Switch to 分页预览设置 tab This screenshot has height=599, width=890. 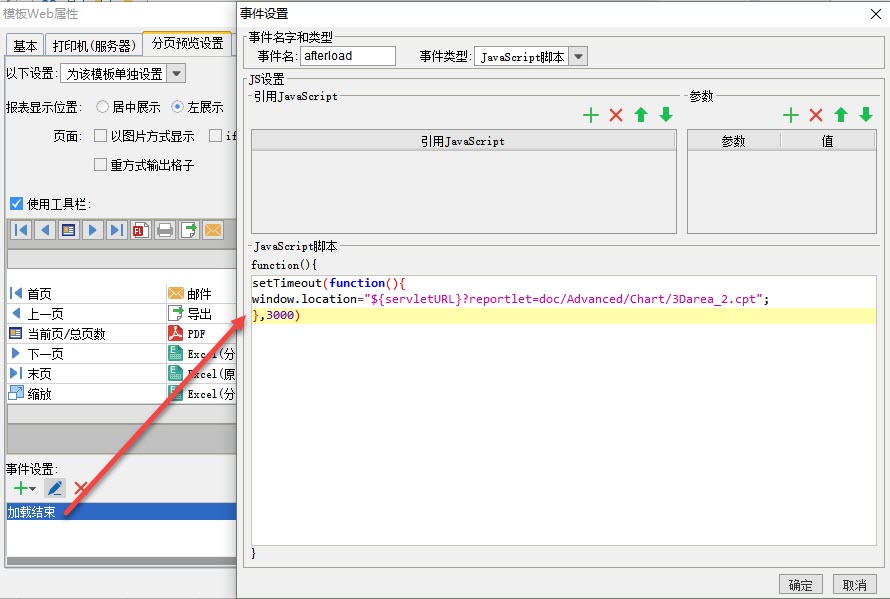[x=187, y=43]
